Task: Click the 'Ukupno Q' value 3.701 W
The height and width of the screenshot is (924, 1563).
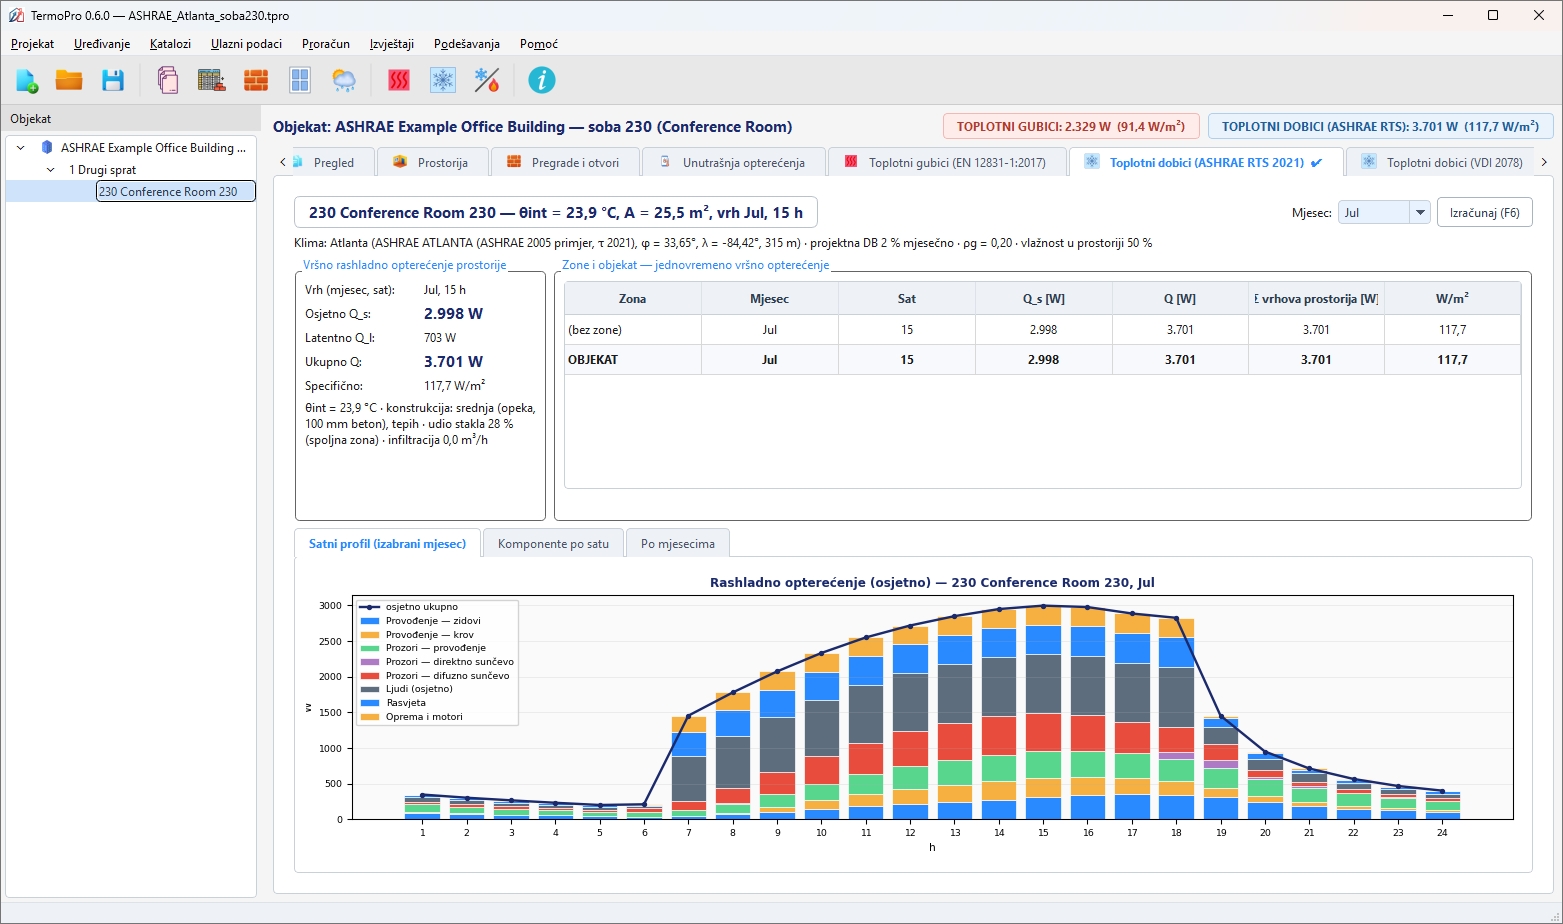Action: click(453, 362)
